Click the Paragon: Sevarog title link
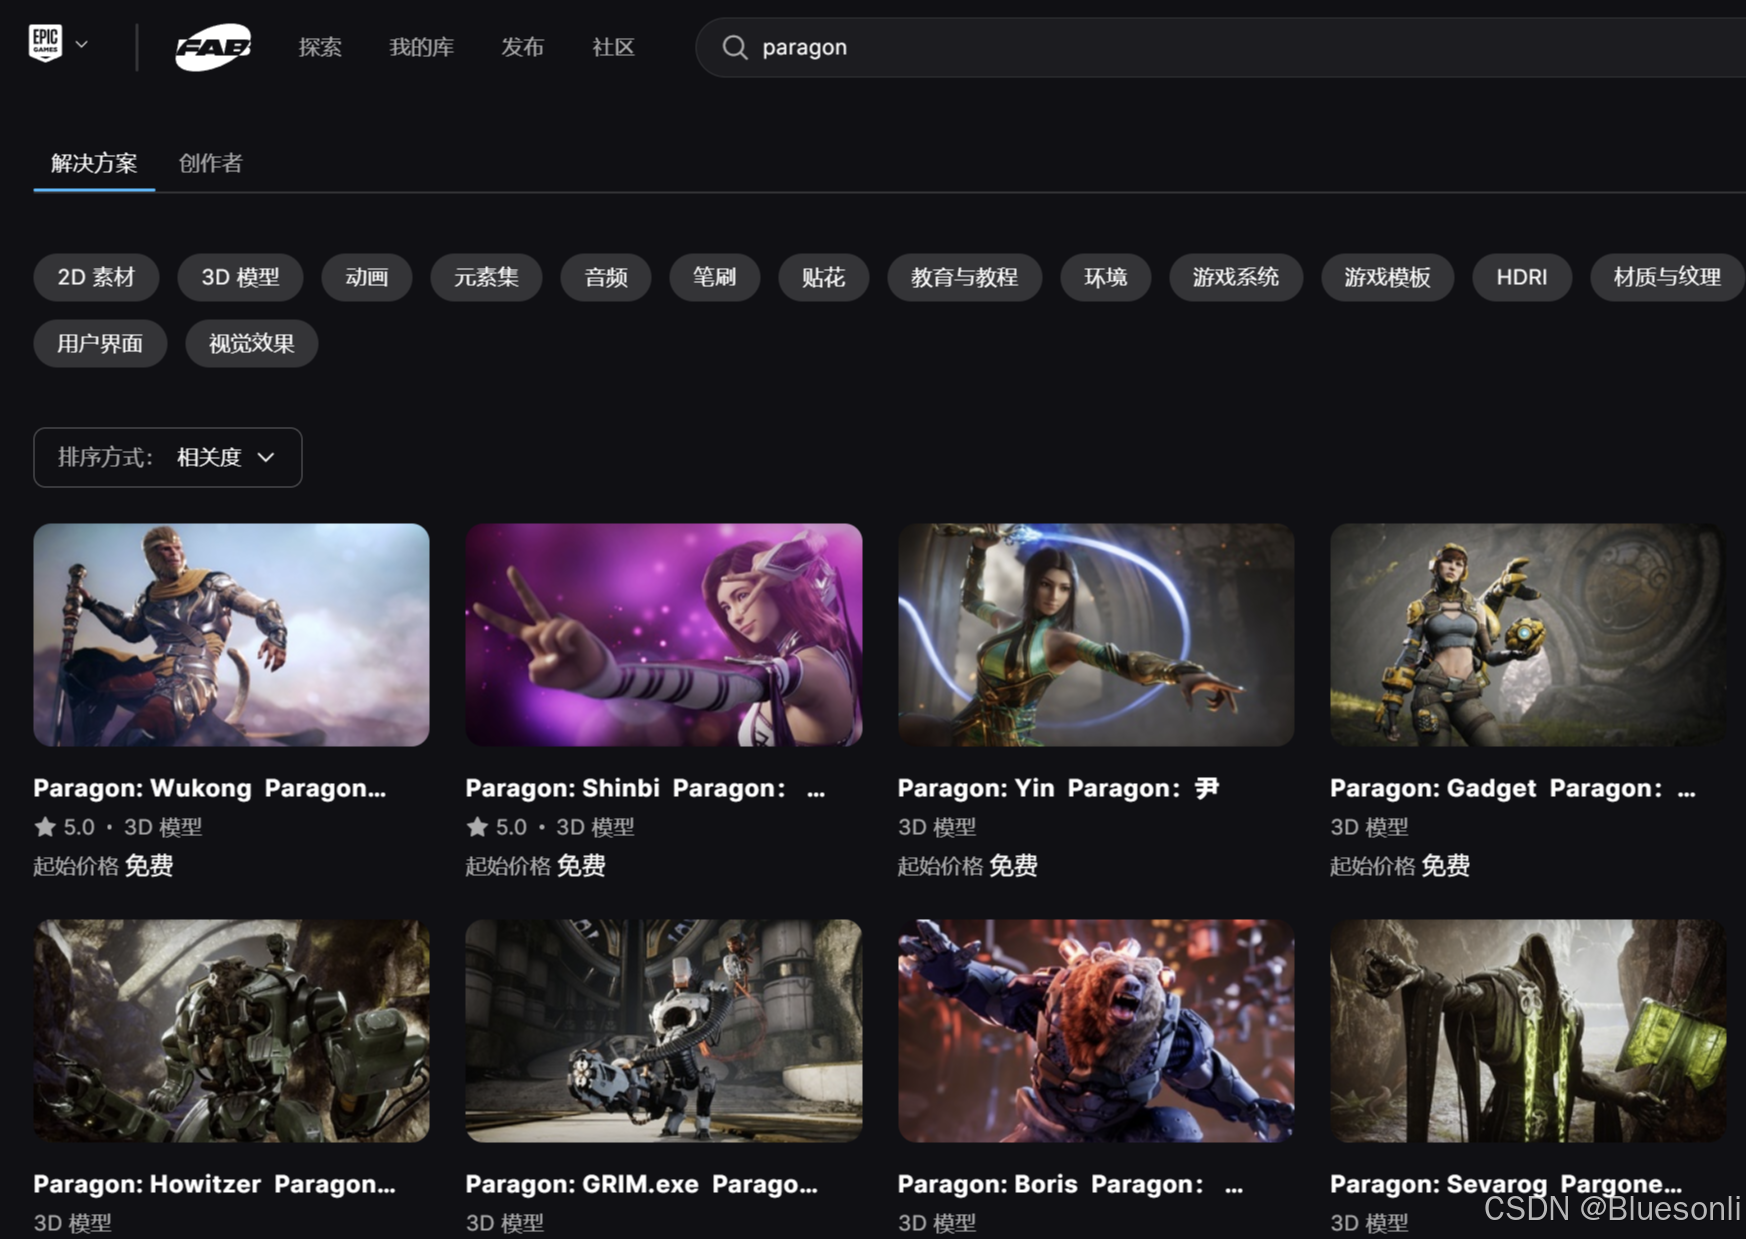1746x1239 pixels. [1506, 1184]
